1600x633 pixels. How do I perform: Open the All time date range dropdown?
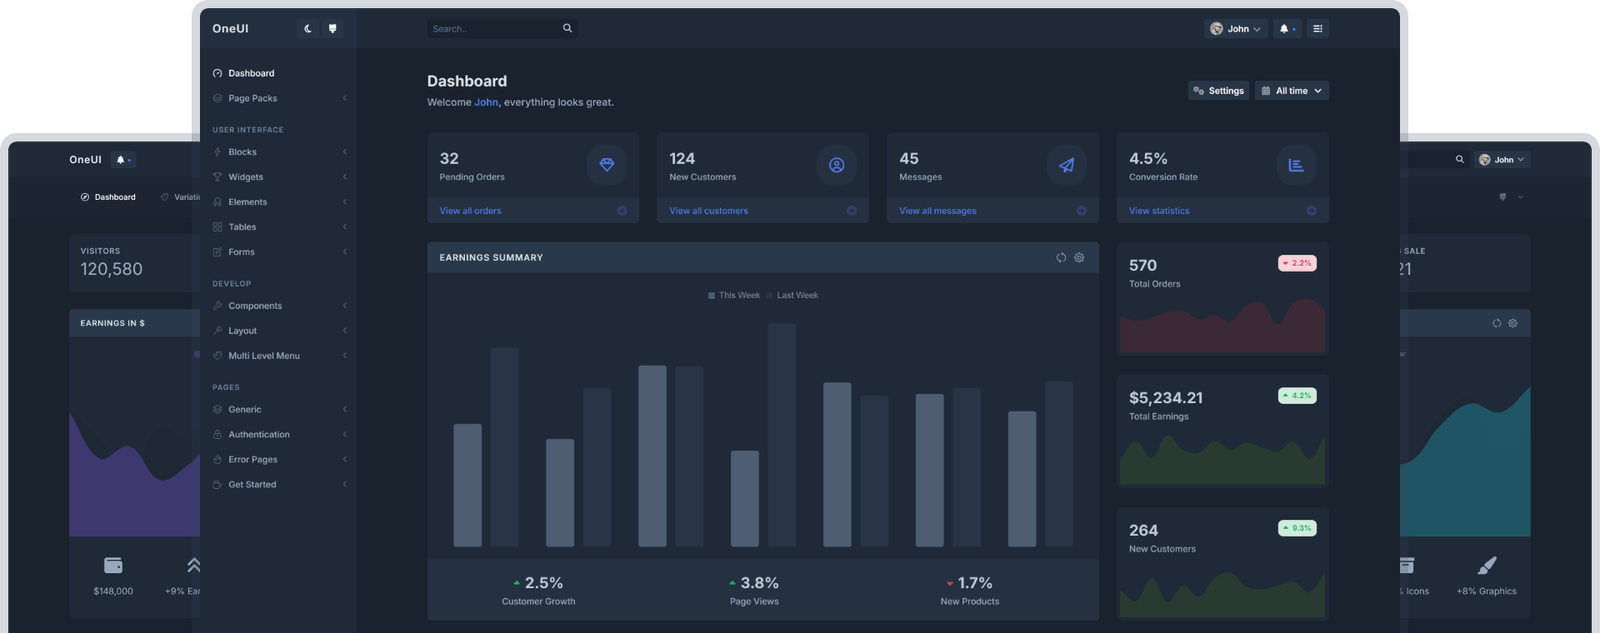[1291, 91]
